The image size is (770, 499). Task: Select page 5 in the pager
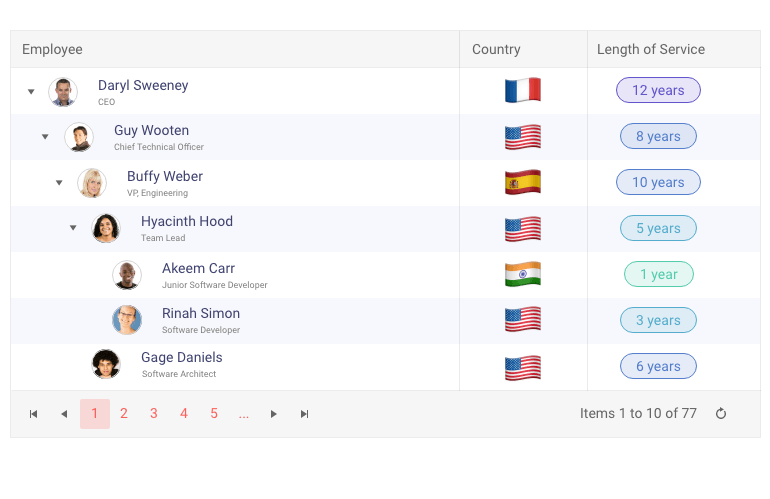pyautogui.click(x=214, y=414)
